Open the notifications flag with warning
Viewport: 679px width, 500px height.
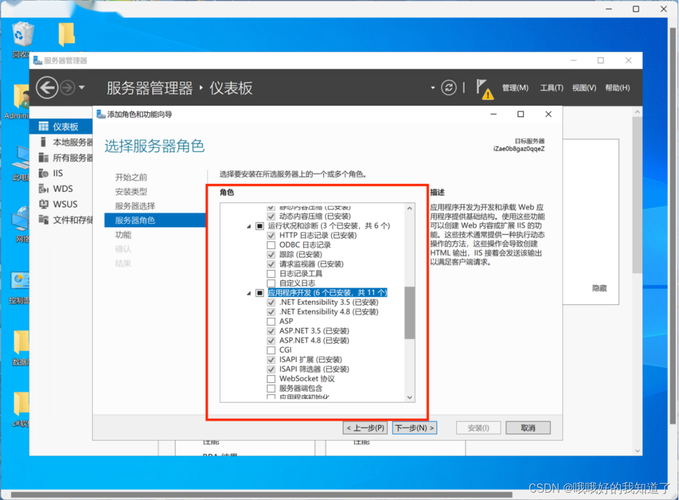483,89
